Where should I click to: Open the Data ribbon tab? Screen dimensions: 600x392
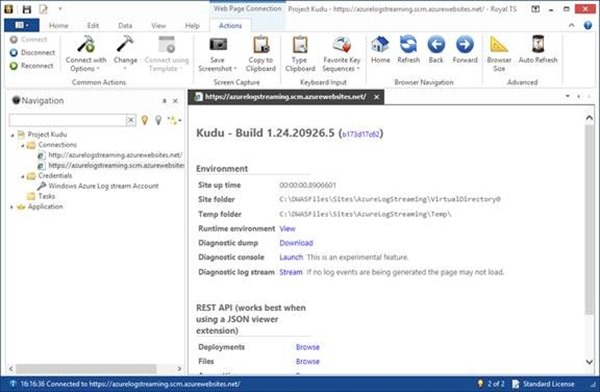tap(125, 25)
